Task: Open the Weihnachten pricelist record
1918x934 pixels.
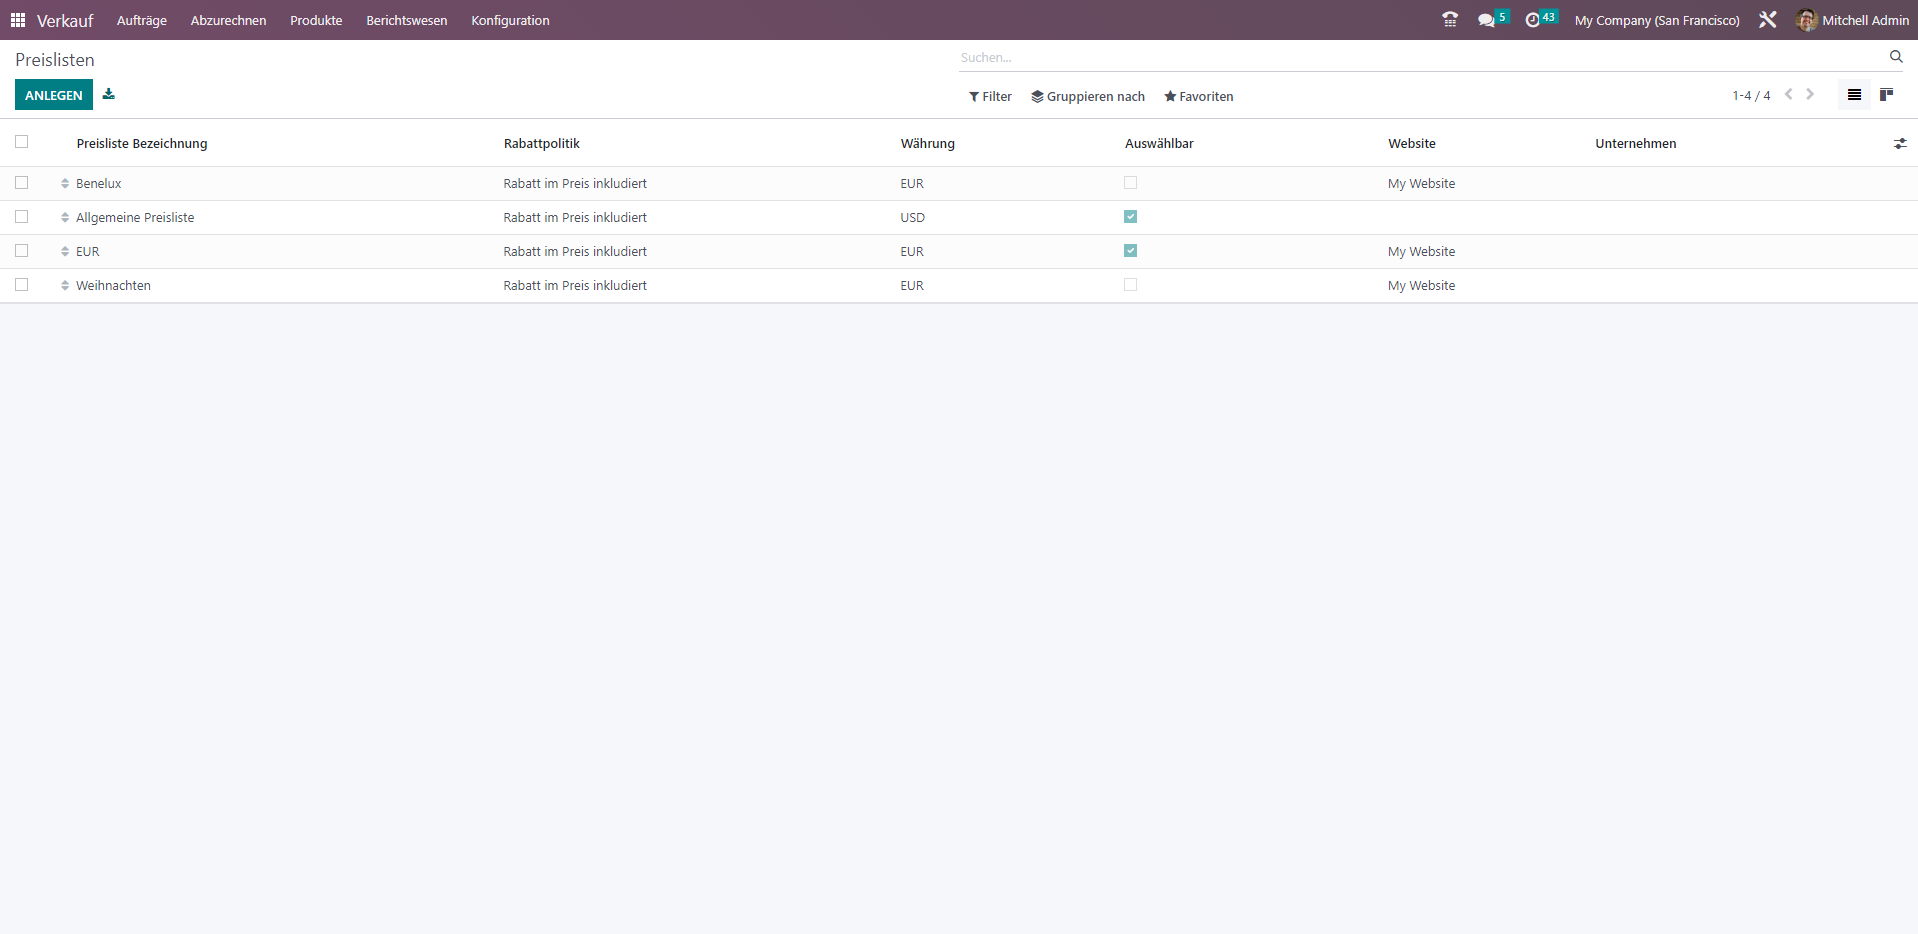Action: tap(113, 286)
